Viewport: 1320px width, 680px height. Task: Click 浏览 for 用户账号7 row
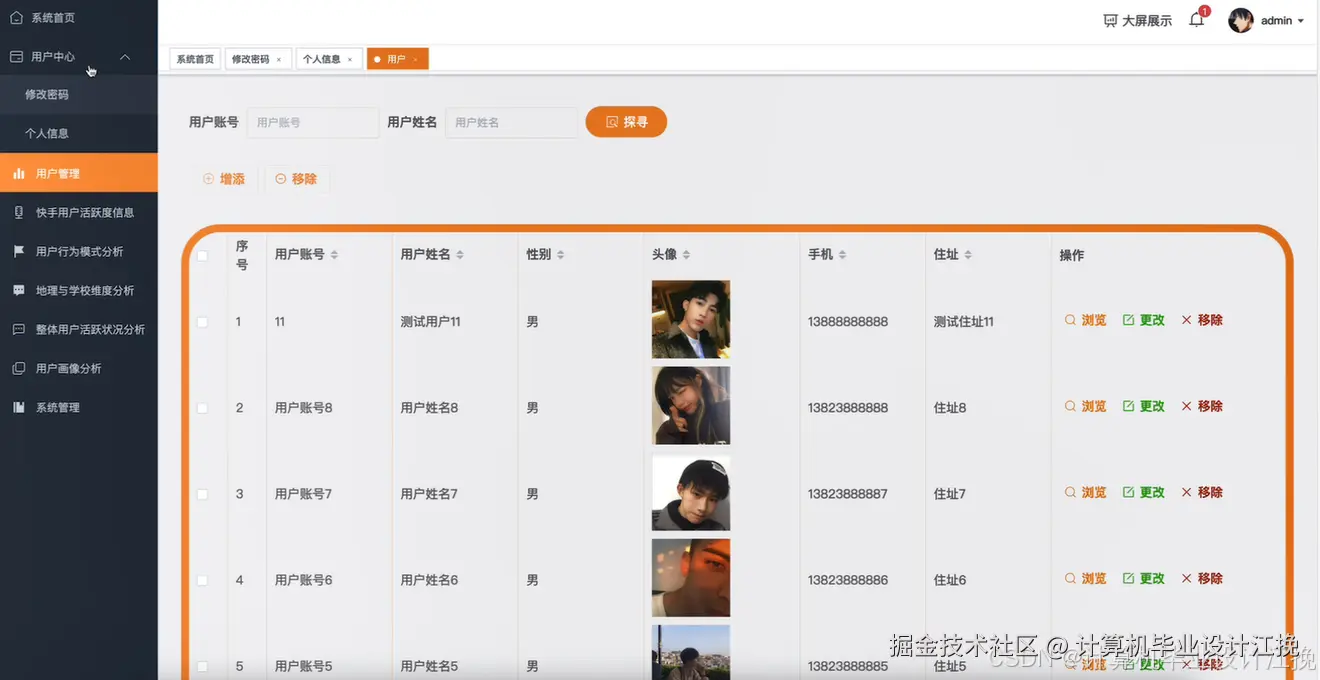(x=1086, y=492)
